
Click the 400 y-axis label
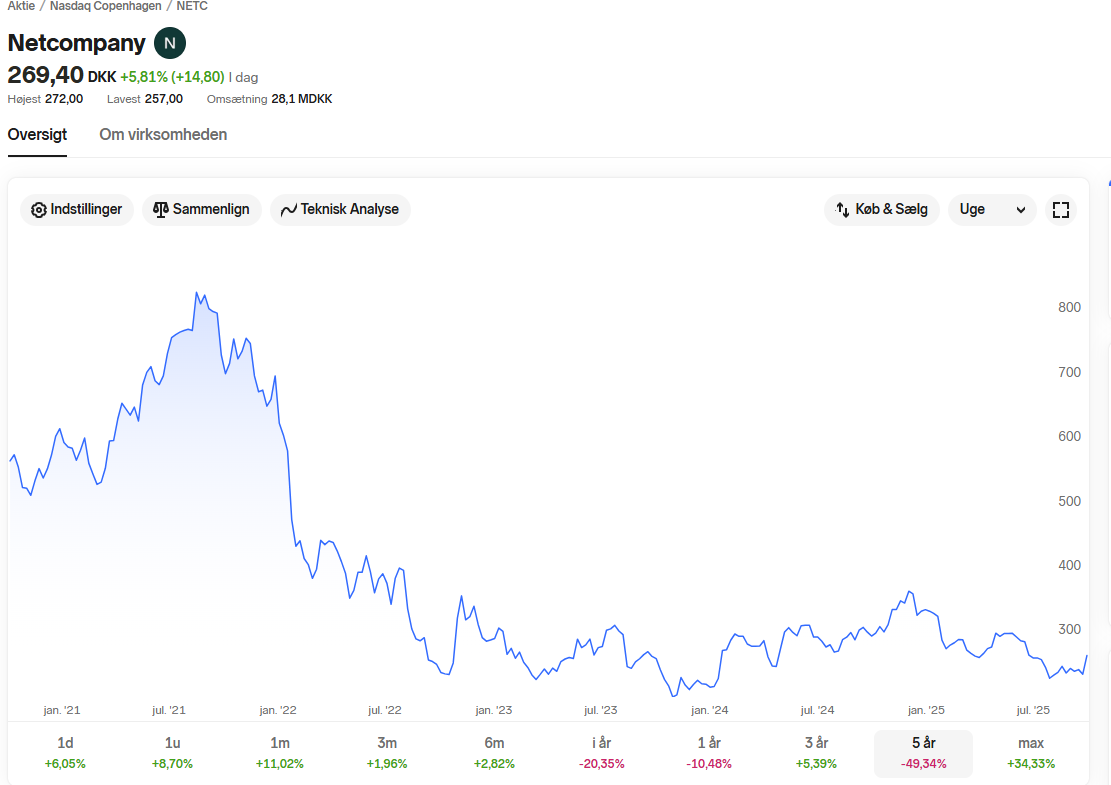pos(1069,565)
